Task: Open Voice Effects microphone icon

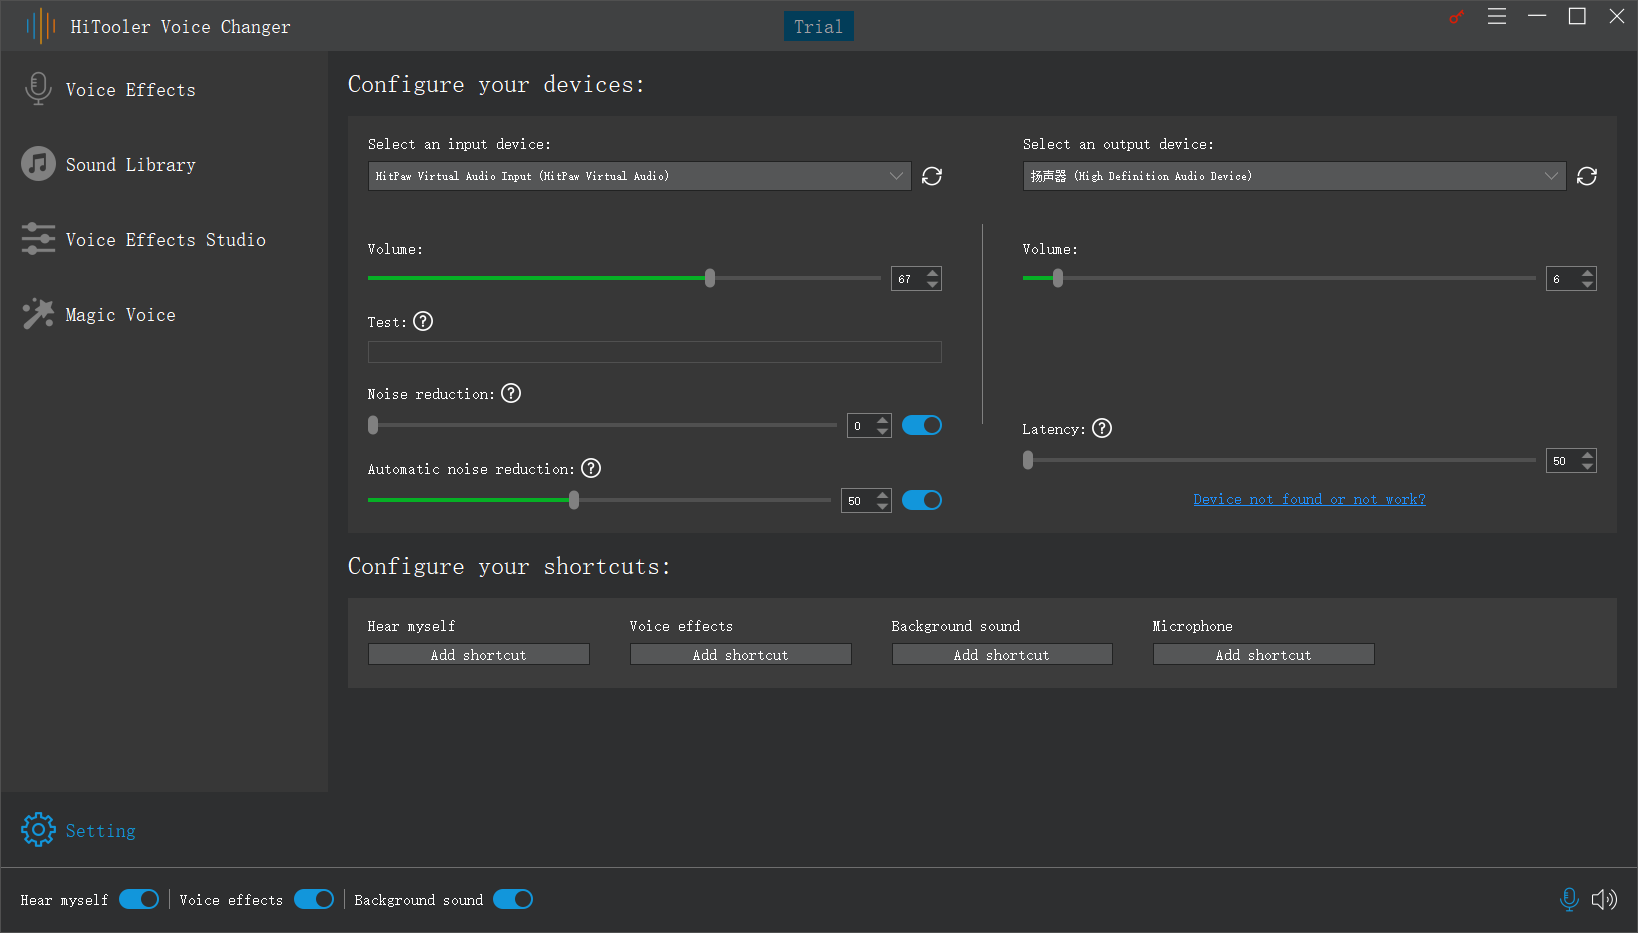Action: pos(38,89)
